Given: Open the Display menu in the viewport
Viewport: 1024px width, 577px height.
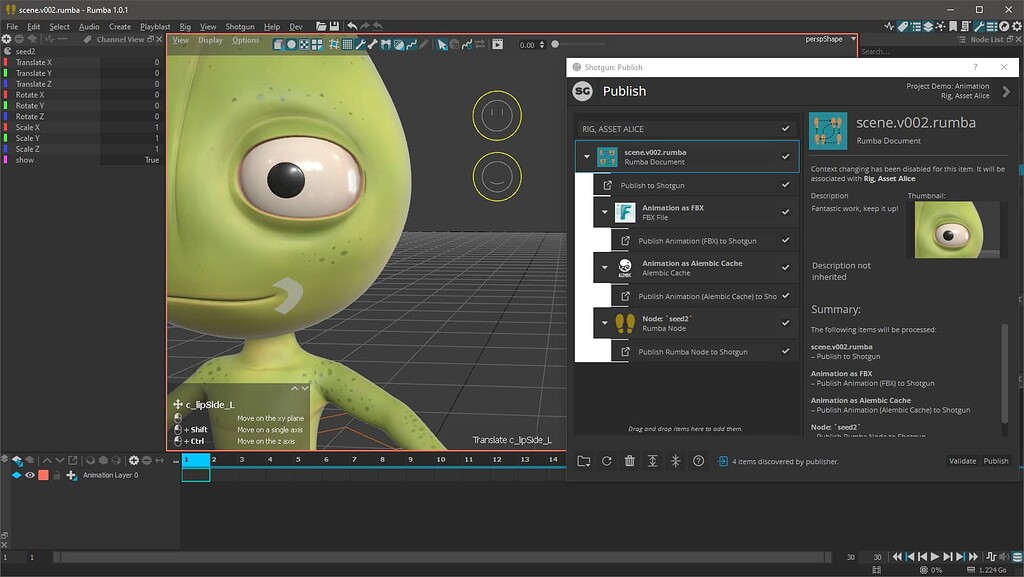Looking at the screenshot, I should [x=210, y=40].
